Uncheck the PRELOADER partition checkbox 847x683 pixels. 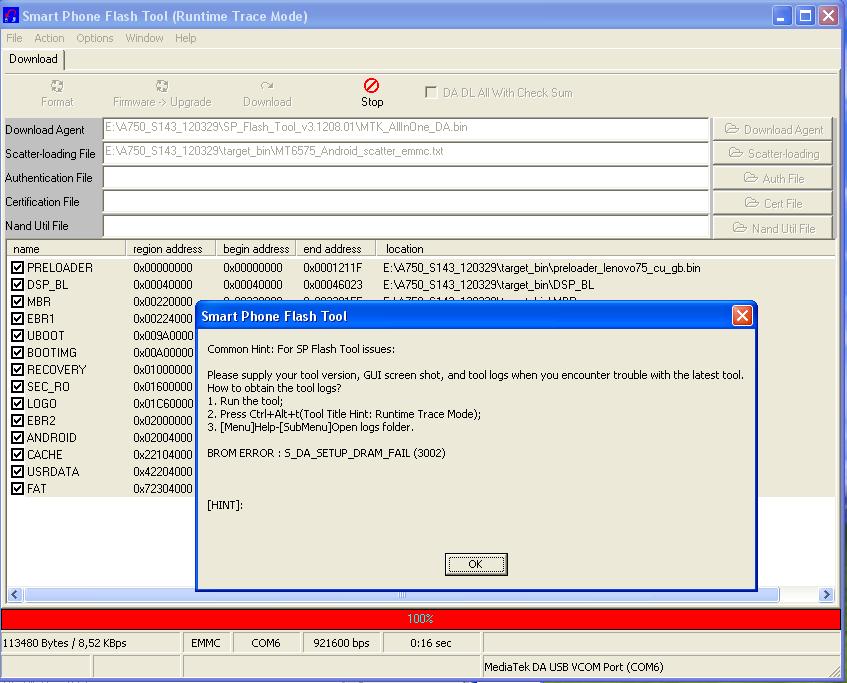[17, 267]
